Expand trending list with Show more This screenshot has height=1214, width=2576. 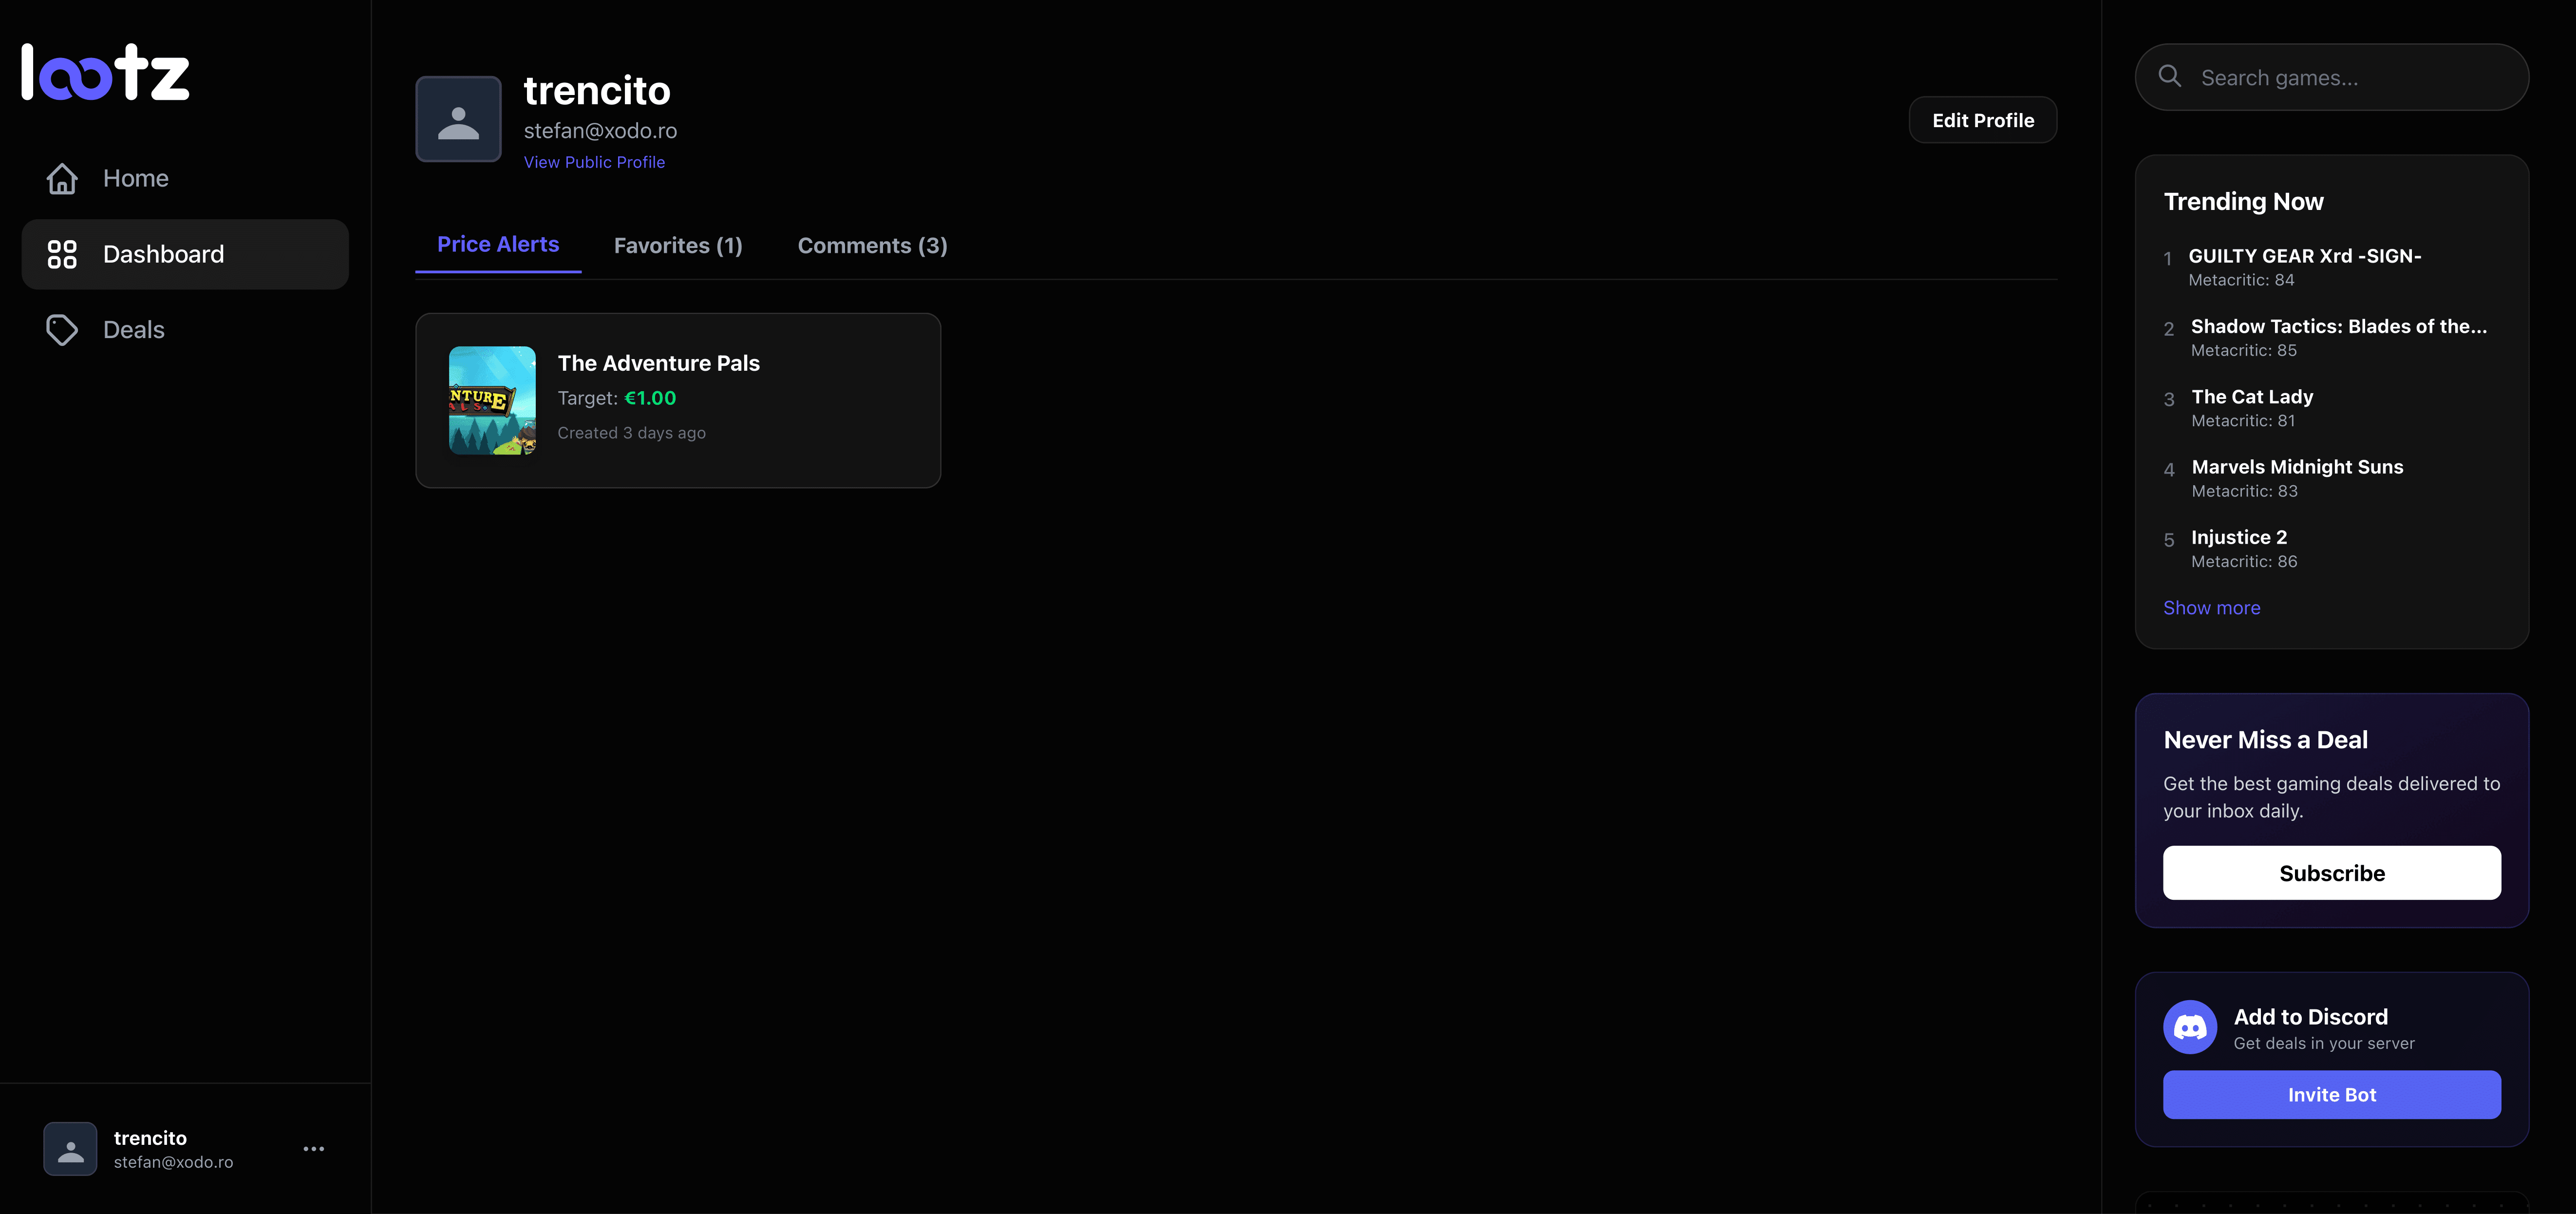[x=2211, y=608]
